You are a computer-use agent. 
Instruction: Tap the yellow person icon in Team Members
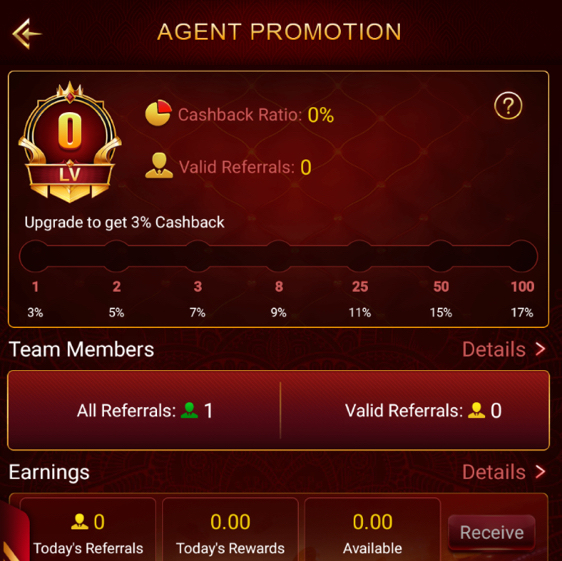point(476,410)
